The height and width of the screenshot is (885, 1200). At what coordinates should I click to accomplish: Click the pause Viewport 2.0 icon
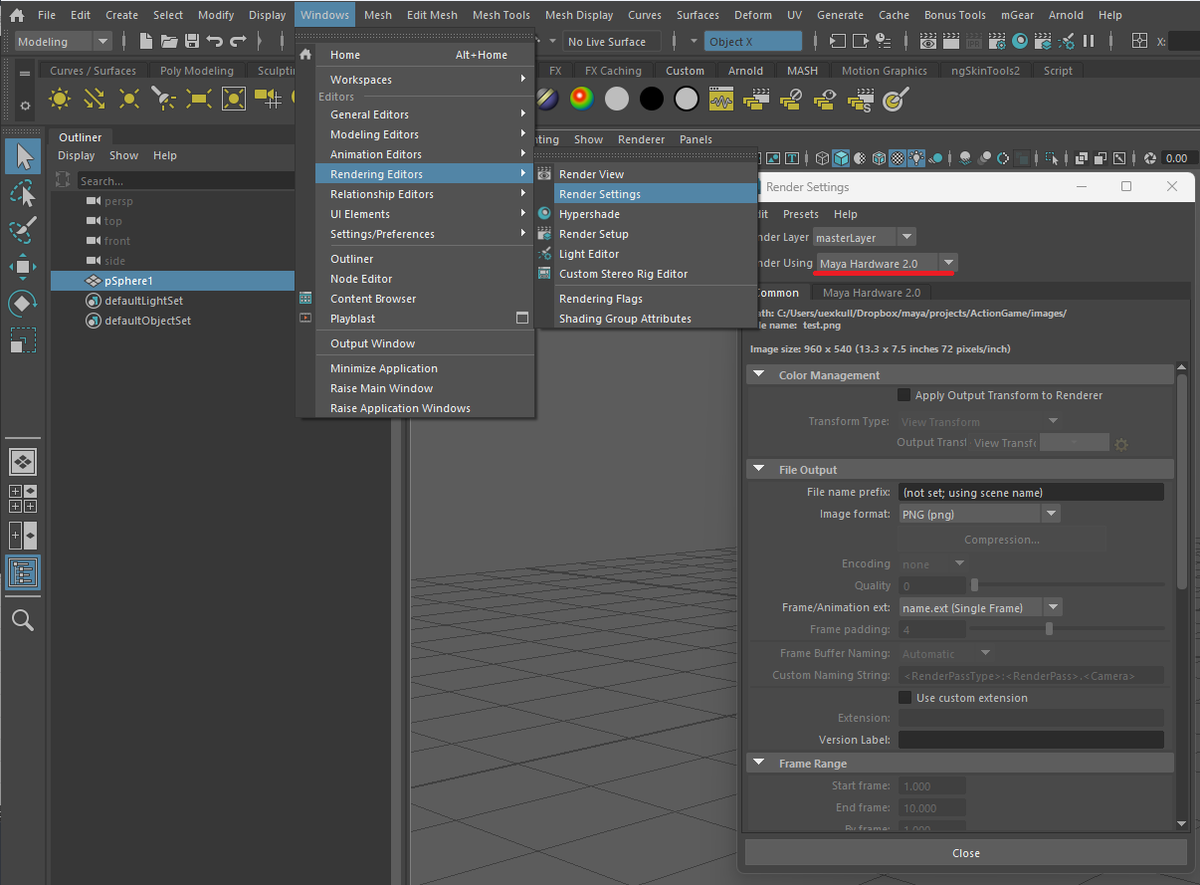(1088, 41)
